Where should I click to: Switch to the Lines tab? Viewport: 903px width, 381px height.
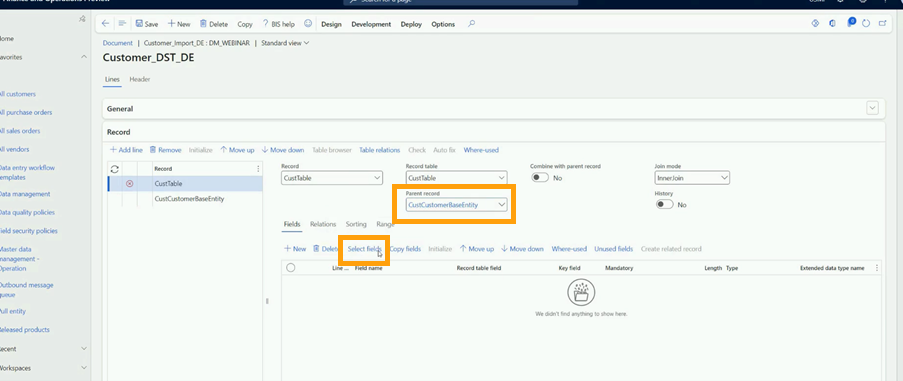[x=112, y=79]
